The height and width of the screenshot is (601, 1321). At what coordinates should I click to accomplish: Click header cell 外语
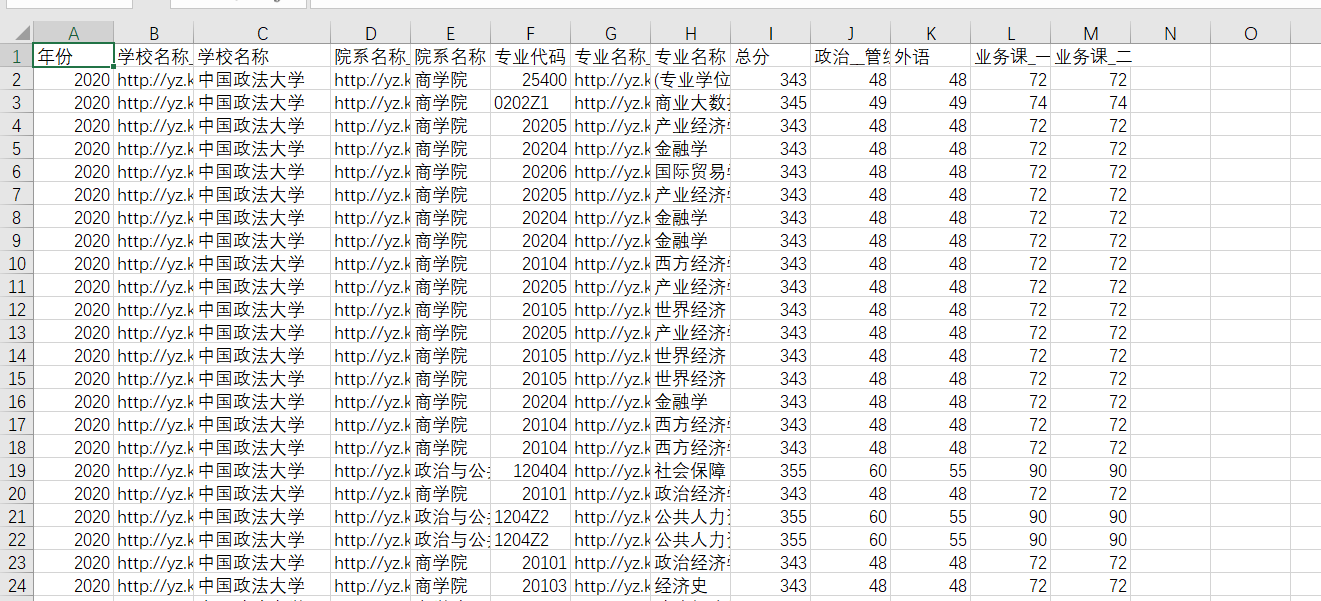point(931,56)
